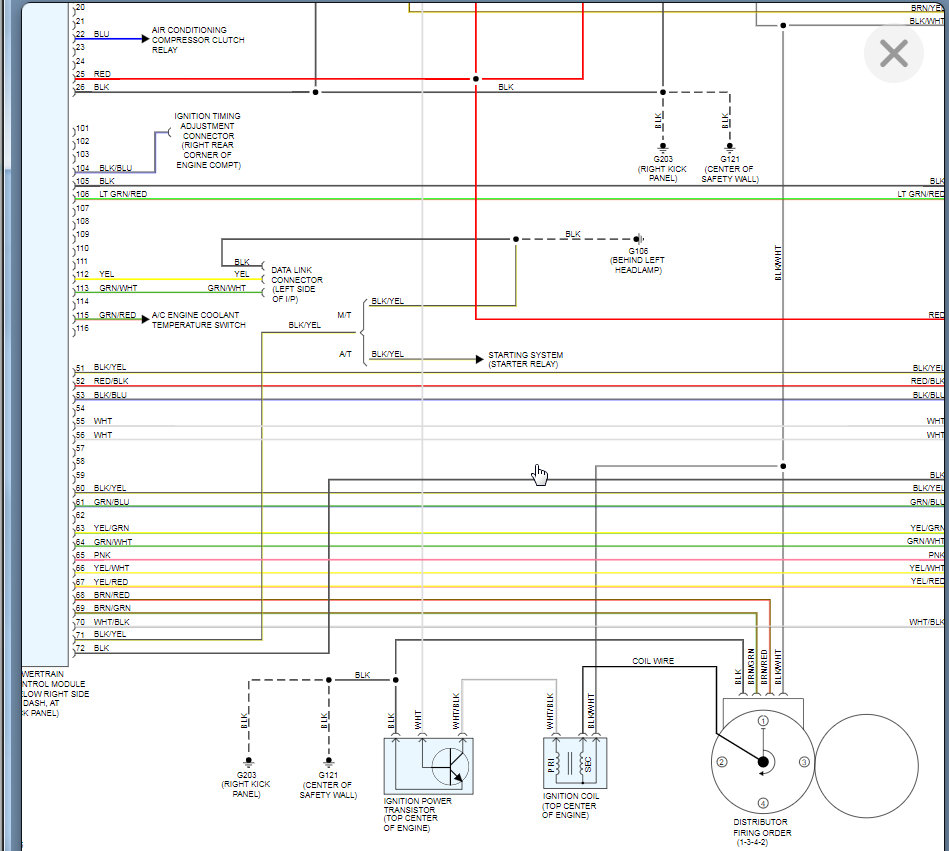The width and height of the screenshot is (949, 851).
Task: Select 'A/C ENGINE COOLANT TEMPERATURE SWITCH' text
Action: click(x=199, y=320)
